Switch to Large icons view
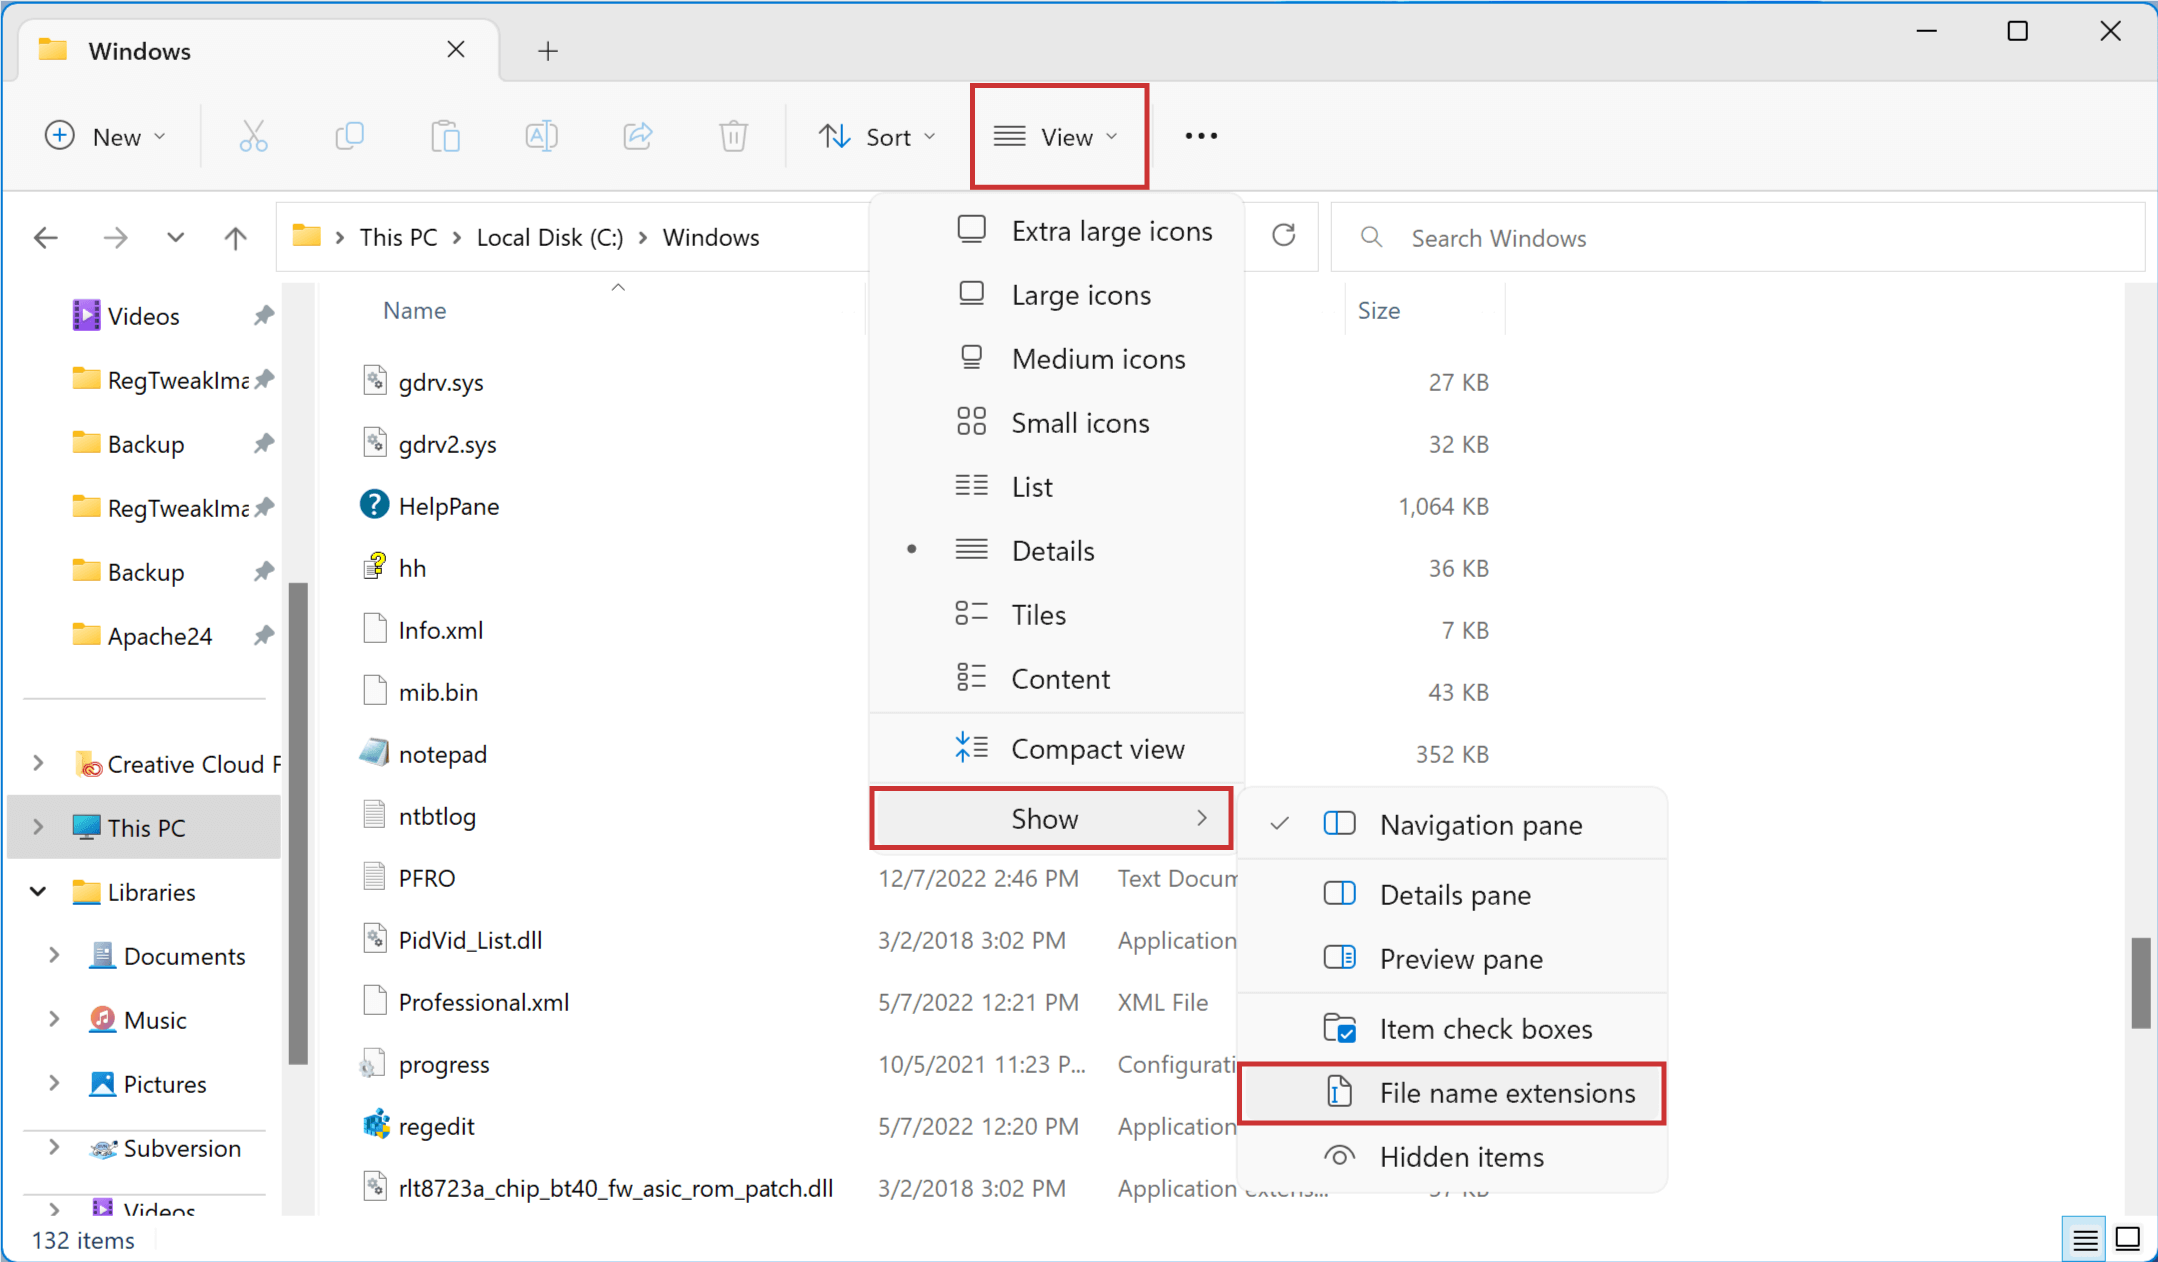This screenshot has width=2158, height=1262. coord(1080,294)
